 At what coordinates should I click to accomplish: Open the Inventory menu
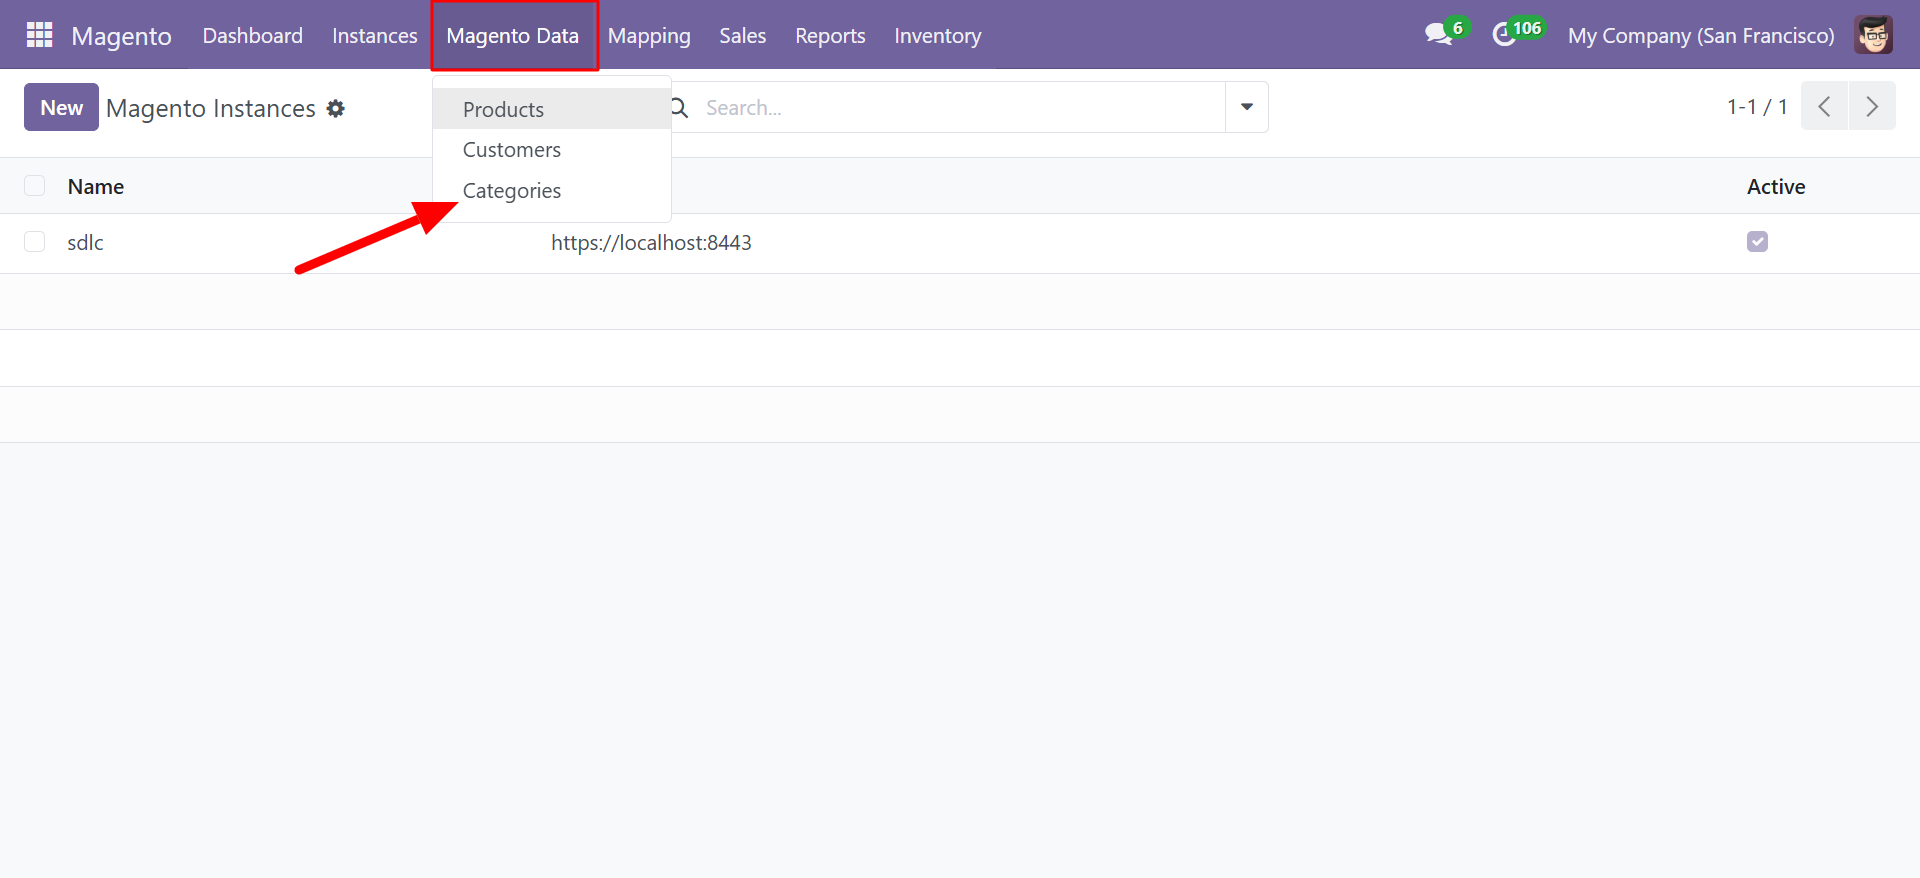[938, 35]
